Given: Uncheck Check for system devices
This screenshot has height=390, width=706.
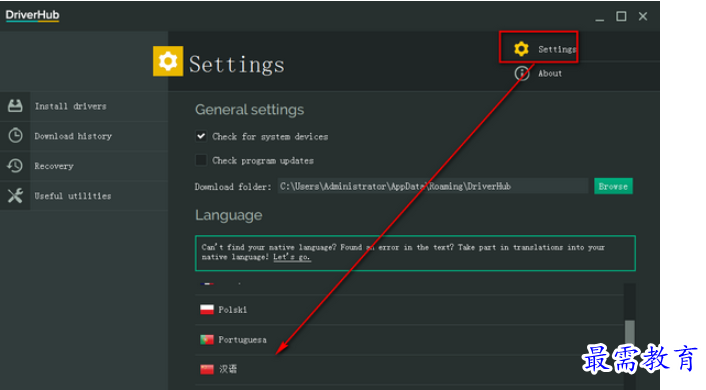Looking at the screenshot, I should point(201,136).
